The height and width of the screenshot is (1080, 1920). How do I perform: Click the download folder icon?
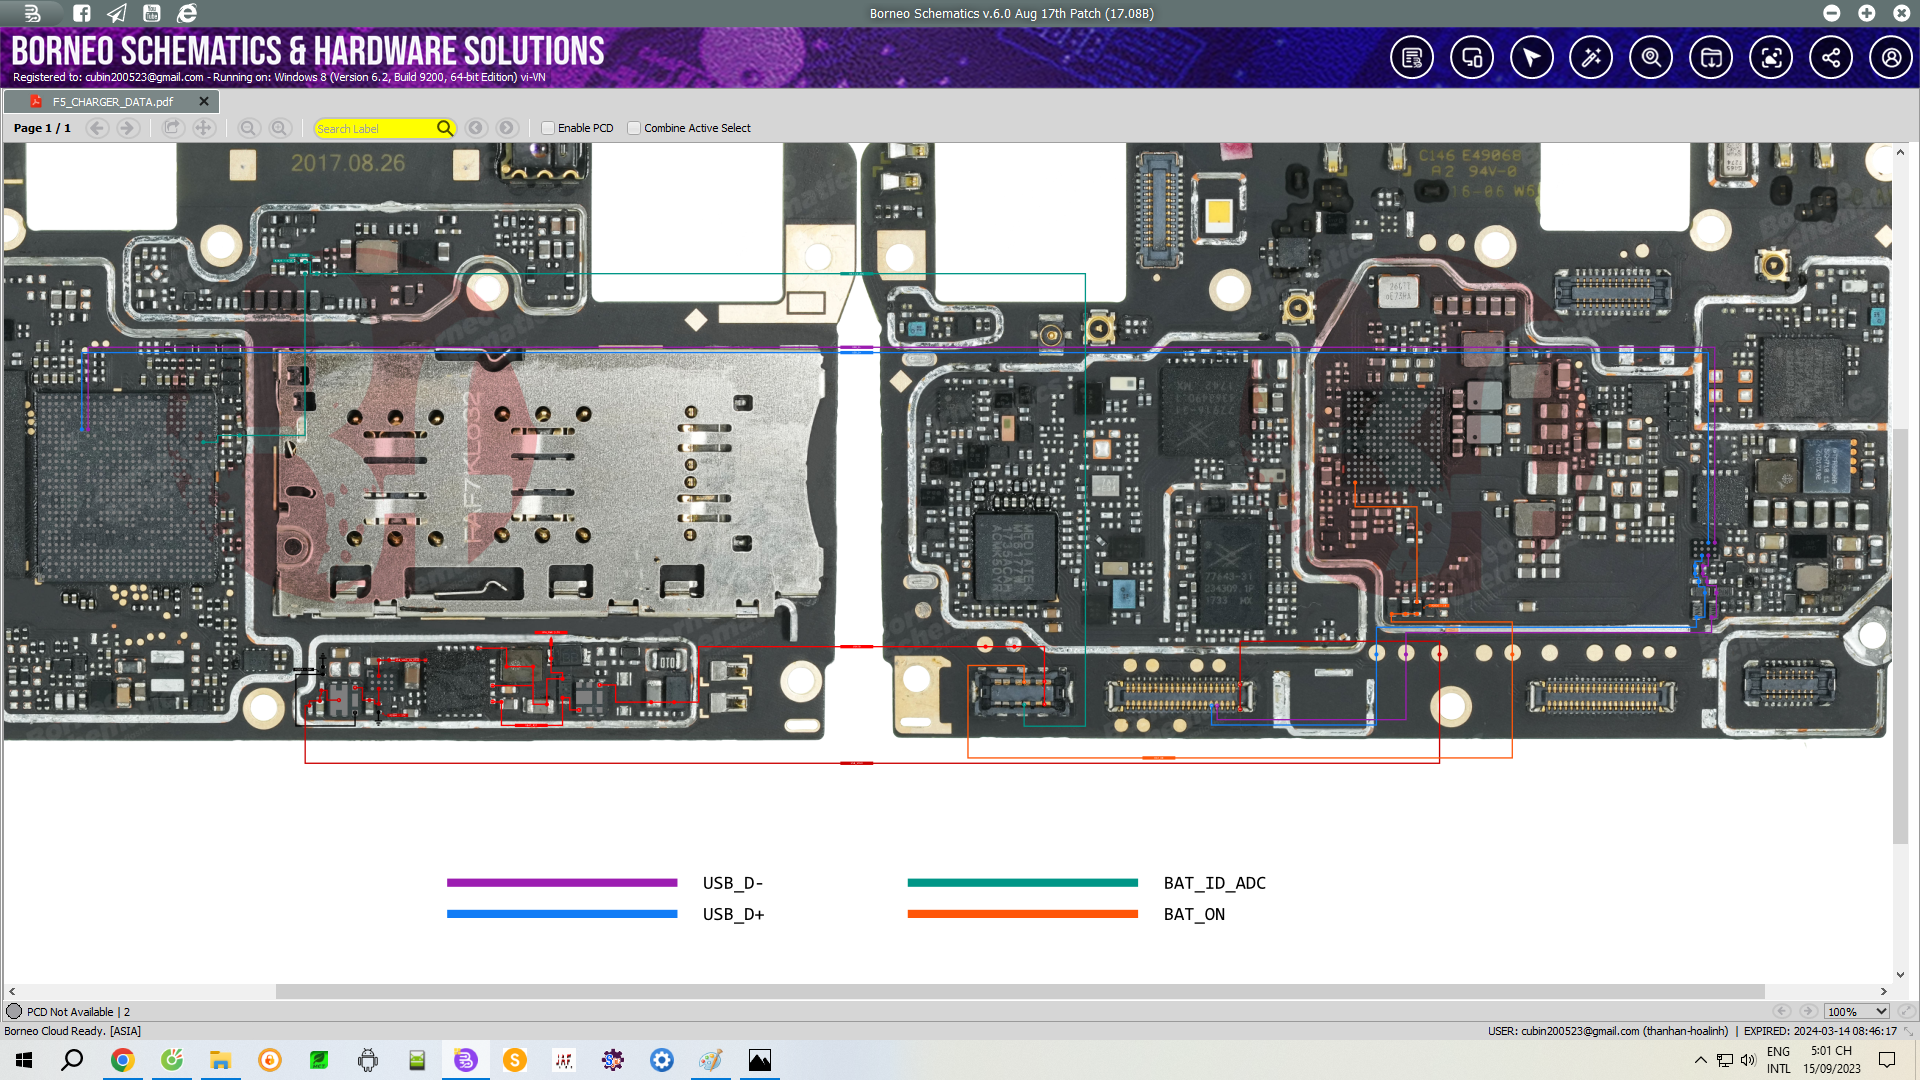(x=1711, y=58)
